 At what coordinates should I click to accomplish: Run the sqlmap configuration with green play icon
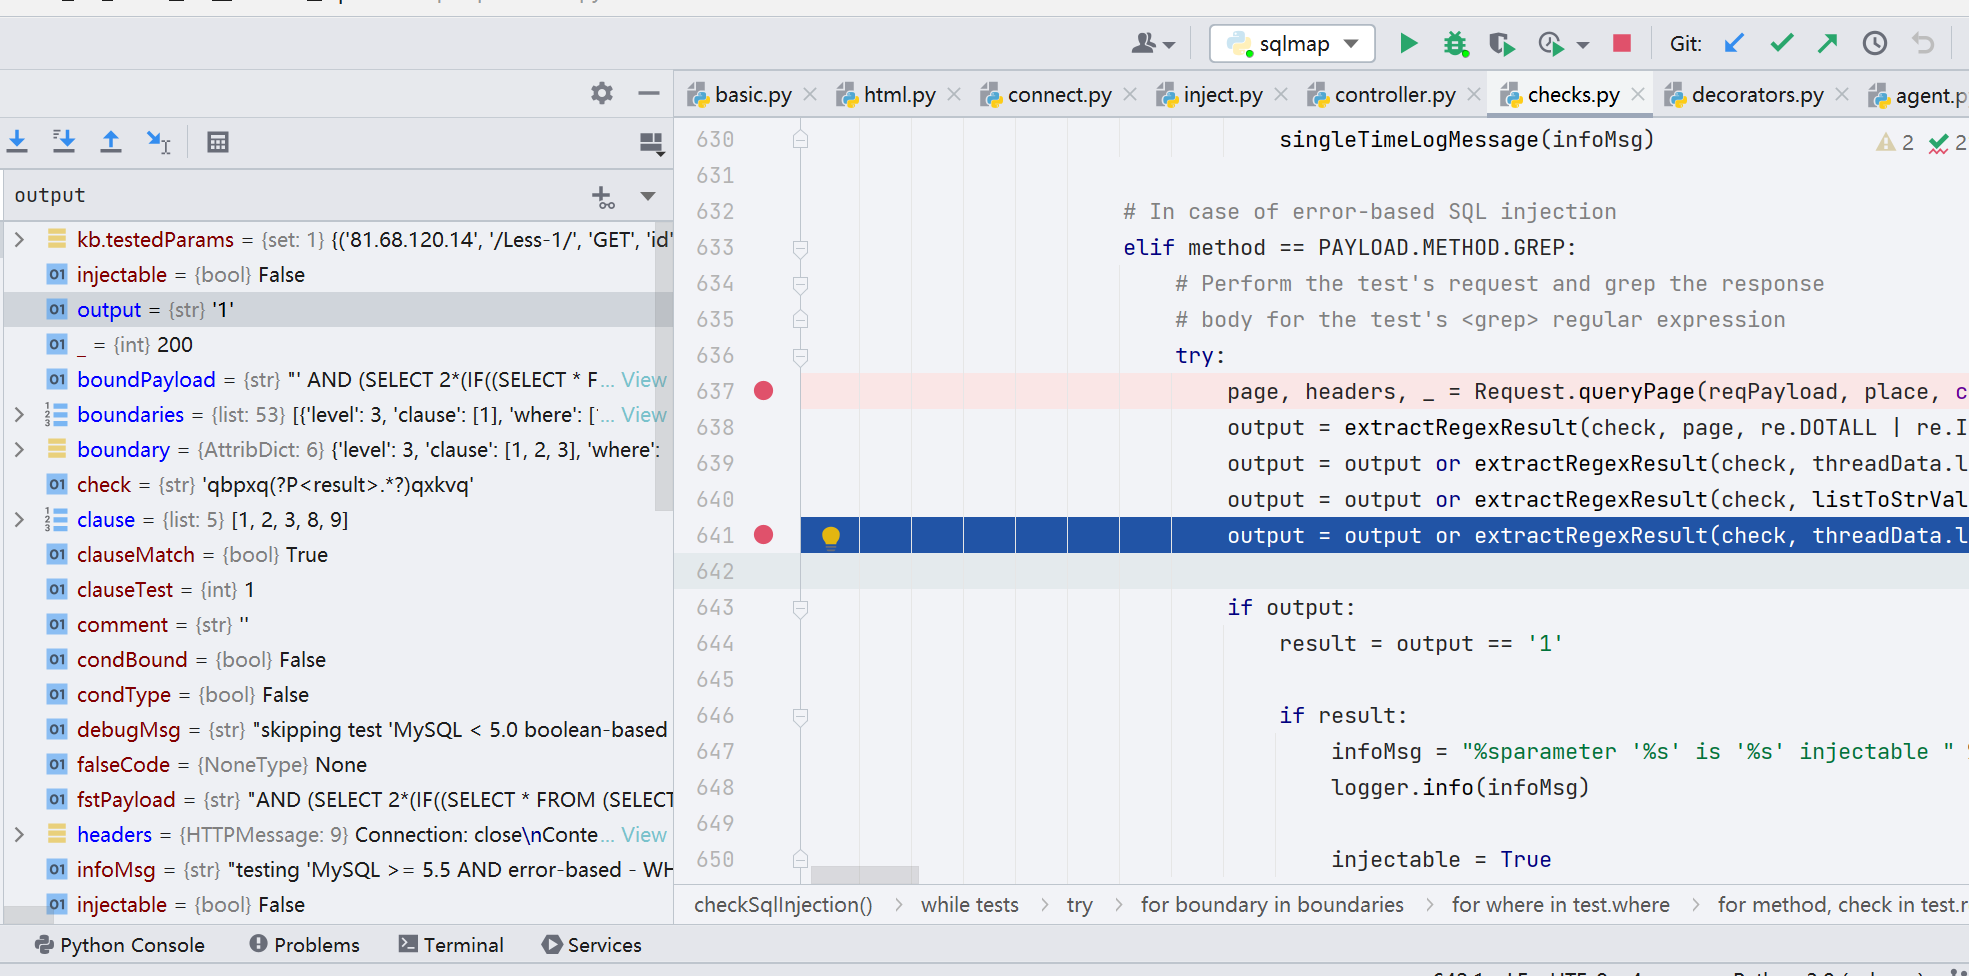click(x=1408, y=43)
